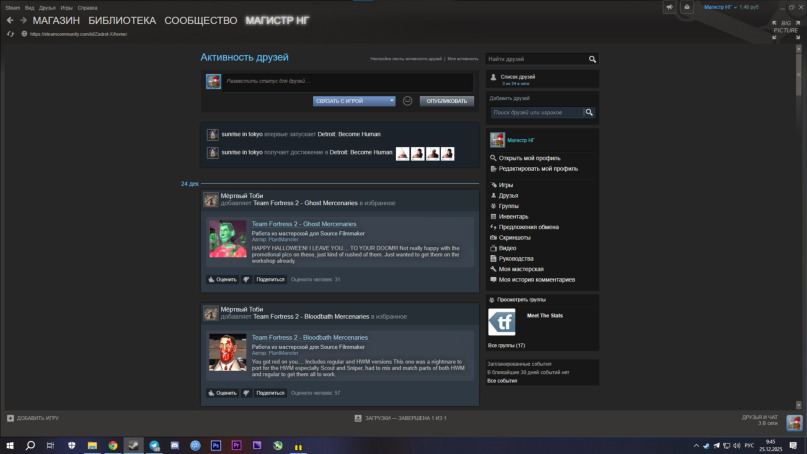Open File Explorer from the taskbar

pyautogui.click(x=92, y=445)
